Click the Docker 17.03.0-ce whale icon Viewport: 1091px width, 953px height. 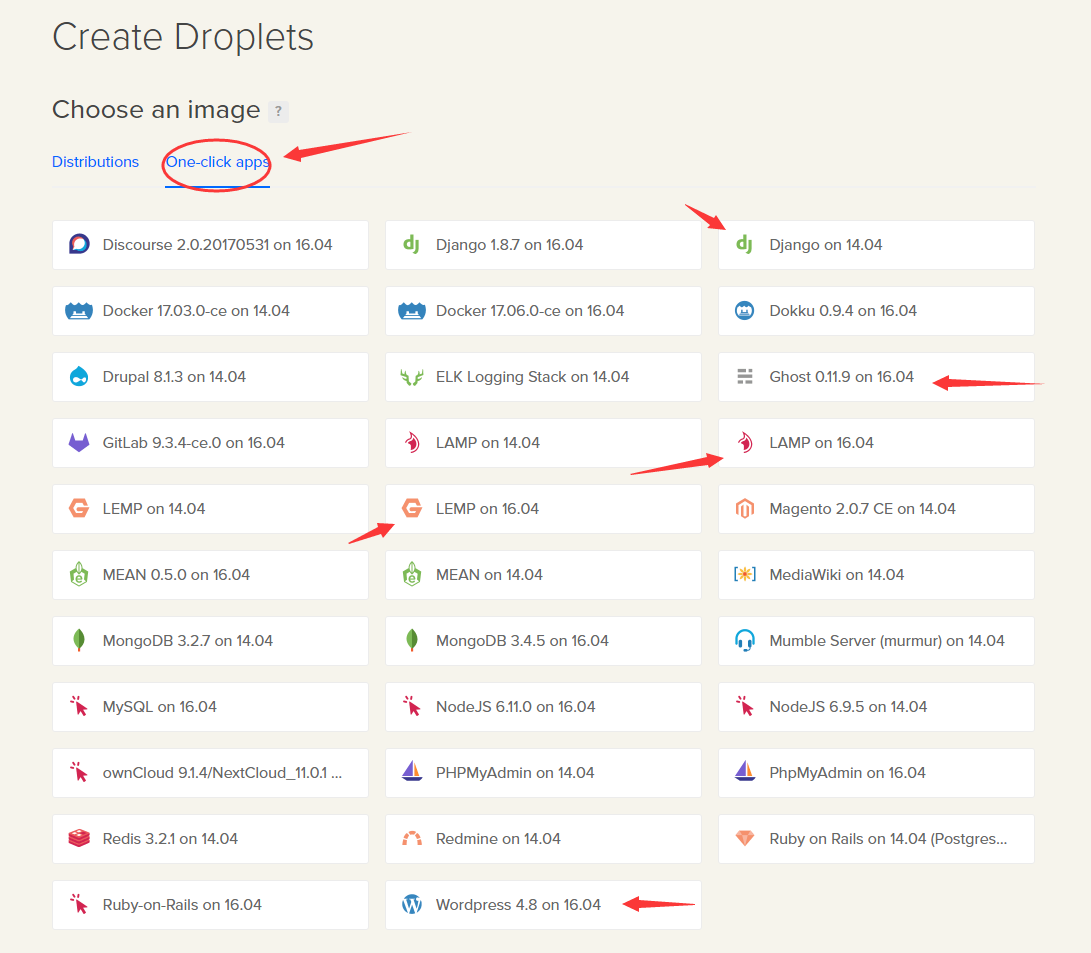(79, 311)
